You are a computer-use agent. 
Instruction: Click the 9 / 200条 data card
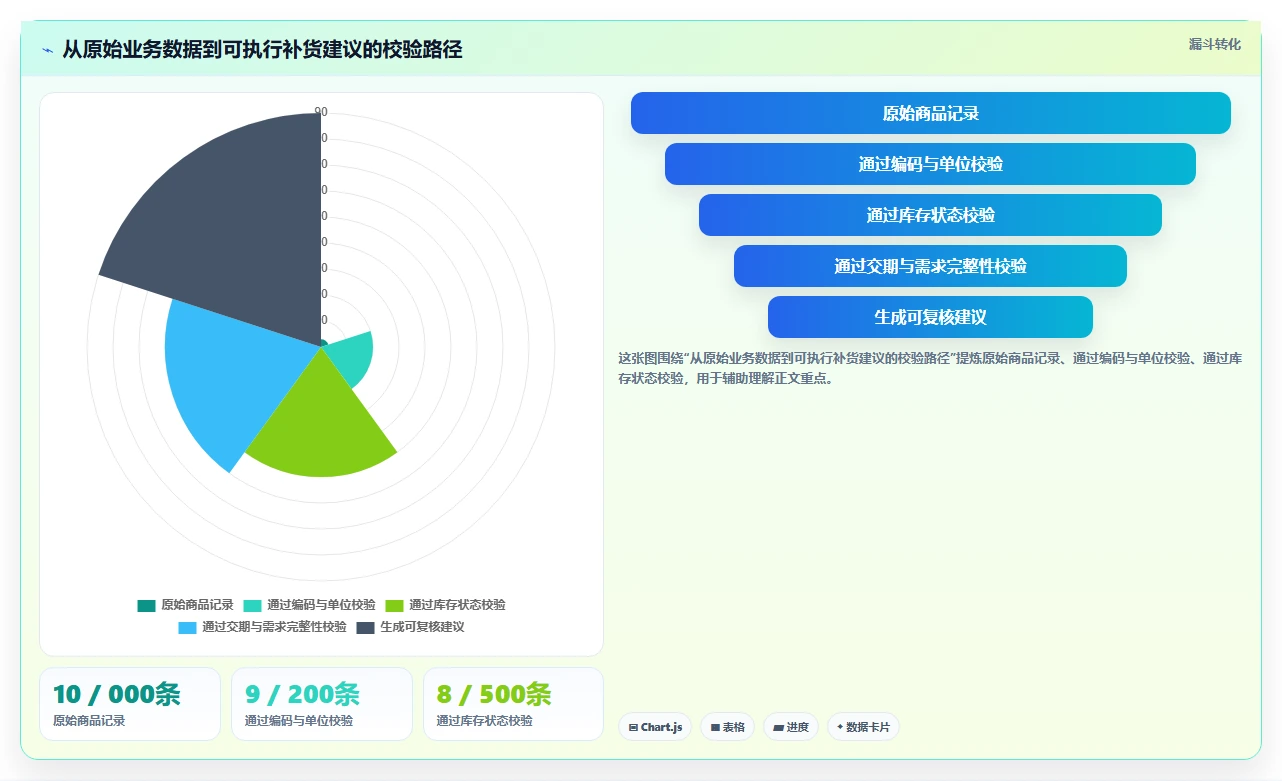pyautogui.click(x=322, y=704)
